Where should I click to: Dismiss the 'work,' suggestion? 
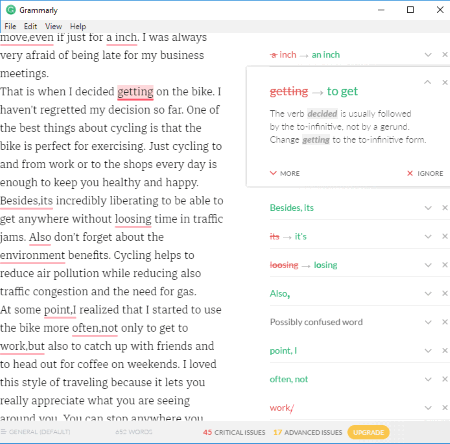(445, 408)
